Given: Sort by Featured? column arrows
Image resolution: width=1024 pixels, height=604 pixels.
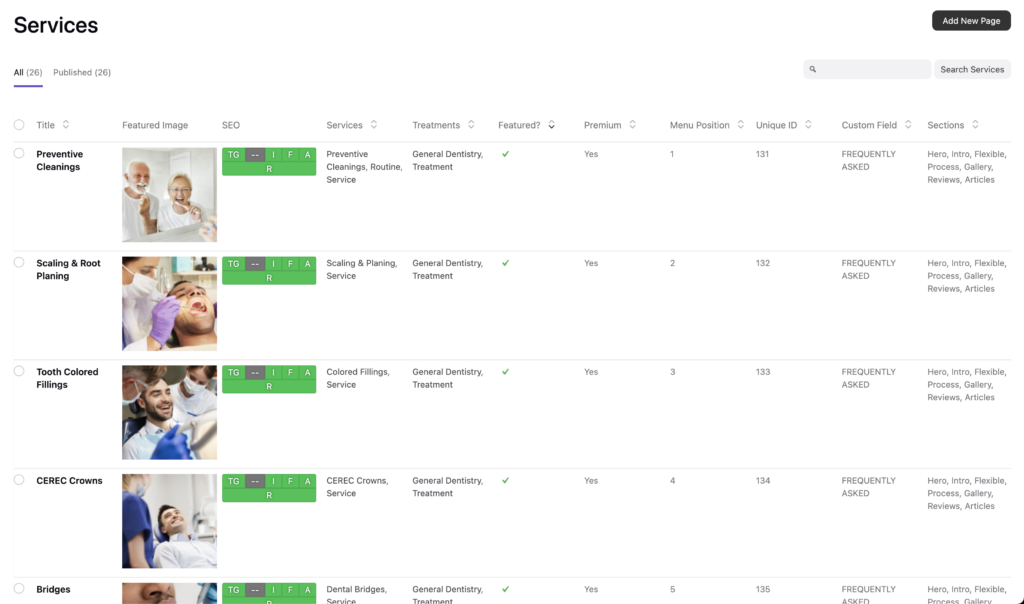Looking at the screenshot, I should coord(551,125).
